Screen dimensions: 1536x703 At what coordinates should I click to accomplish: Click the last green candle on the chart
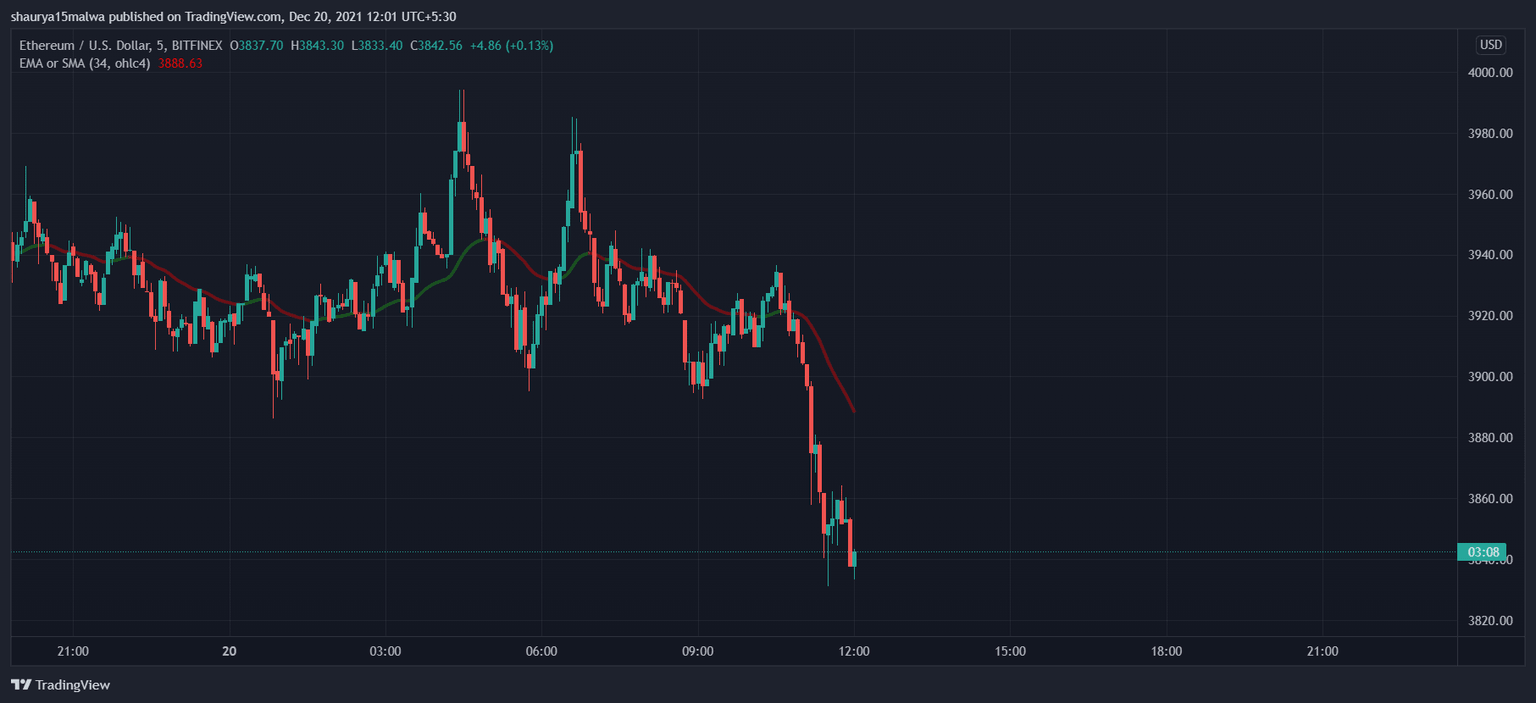pyautogui.click(x=855, y=560)
